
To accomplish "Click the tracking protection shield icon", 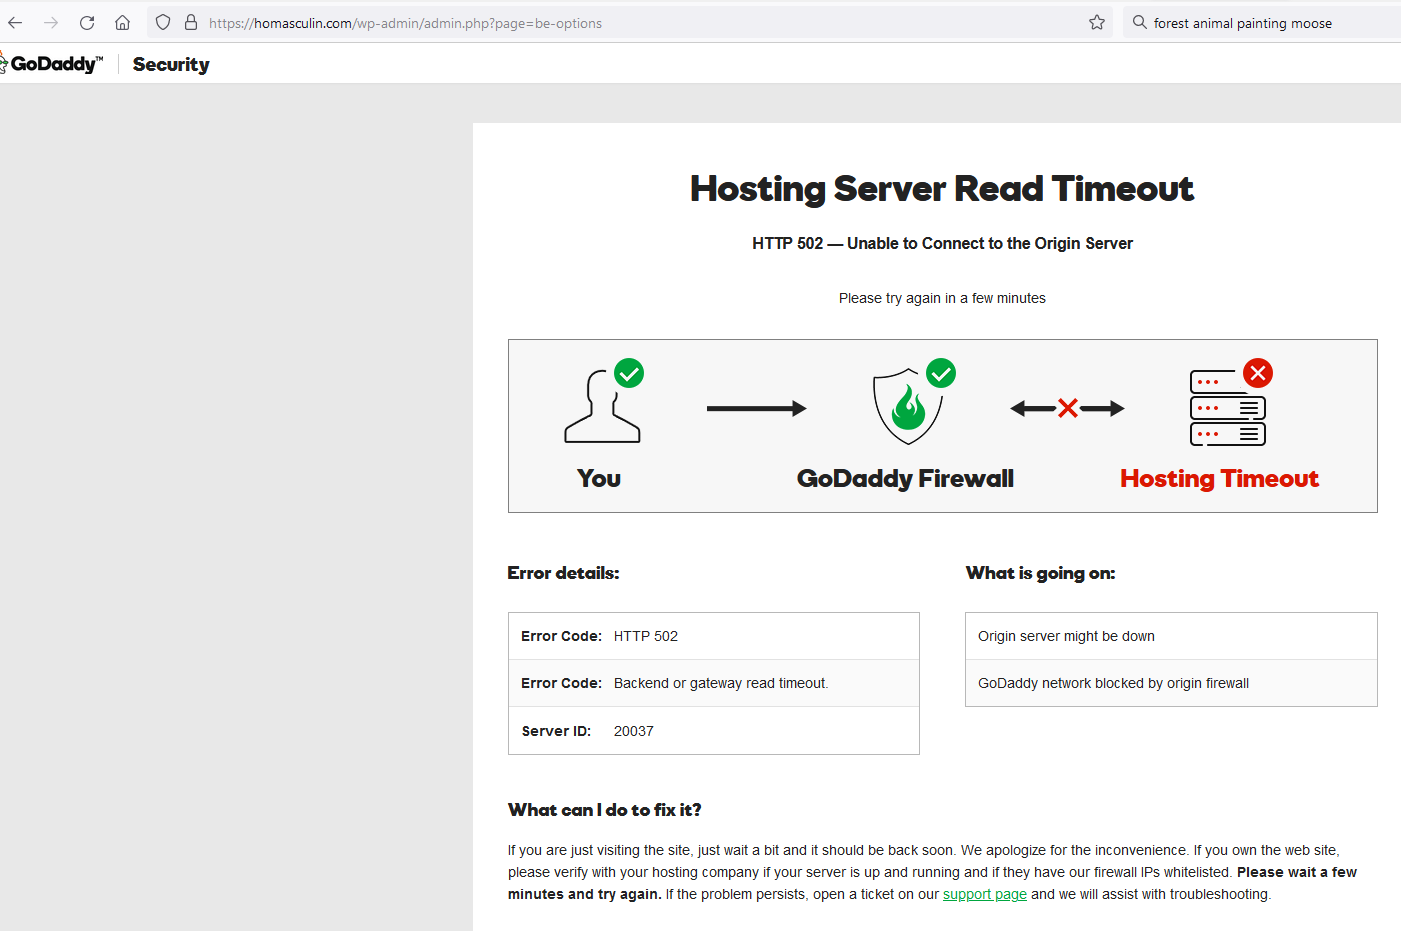I will click(x=163, y=23).
